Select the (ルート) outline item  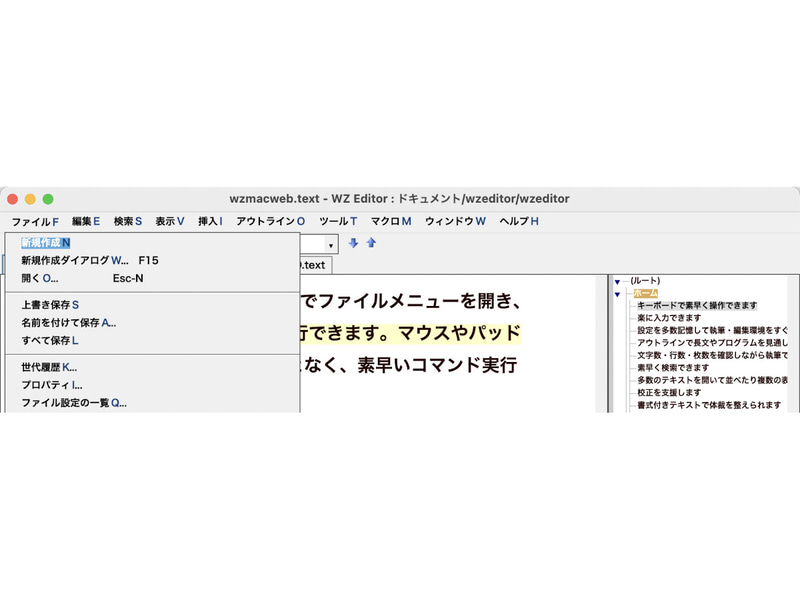pos(645,281)
